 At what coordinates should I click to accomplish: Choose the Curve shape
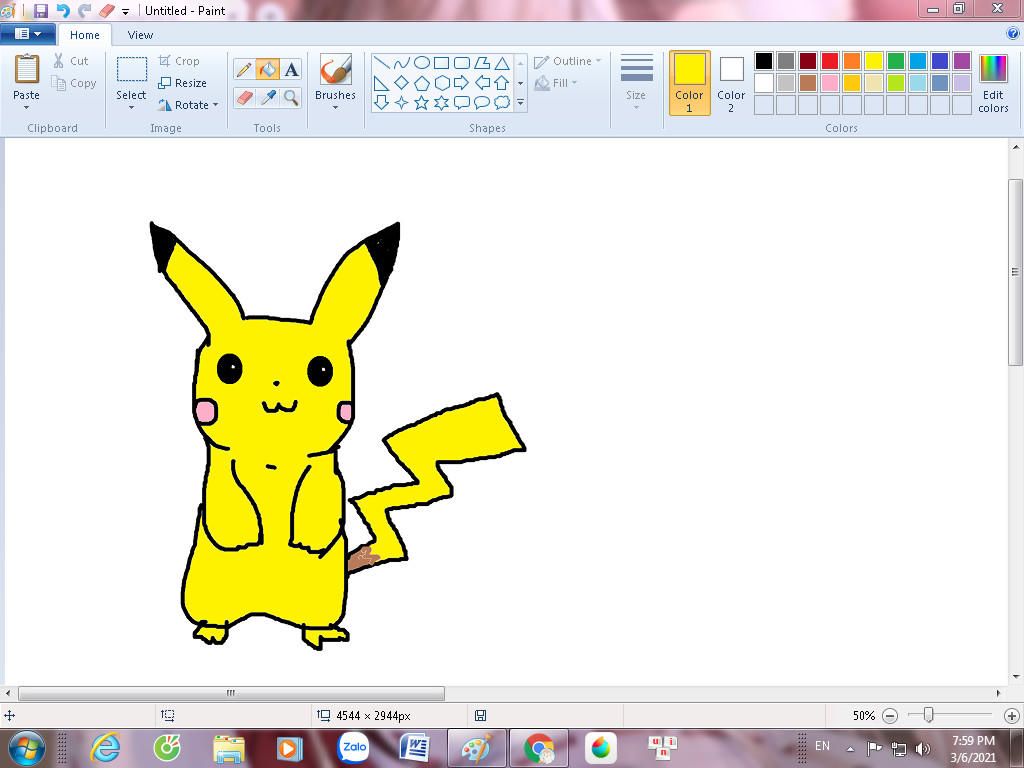[402, 63]
